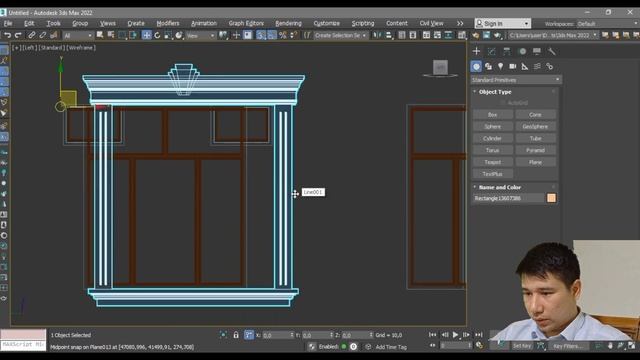Select the Shapes category icon

point(489,66)
